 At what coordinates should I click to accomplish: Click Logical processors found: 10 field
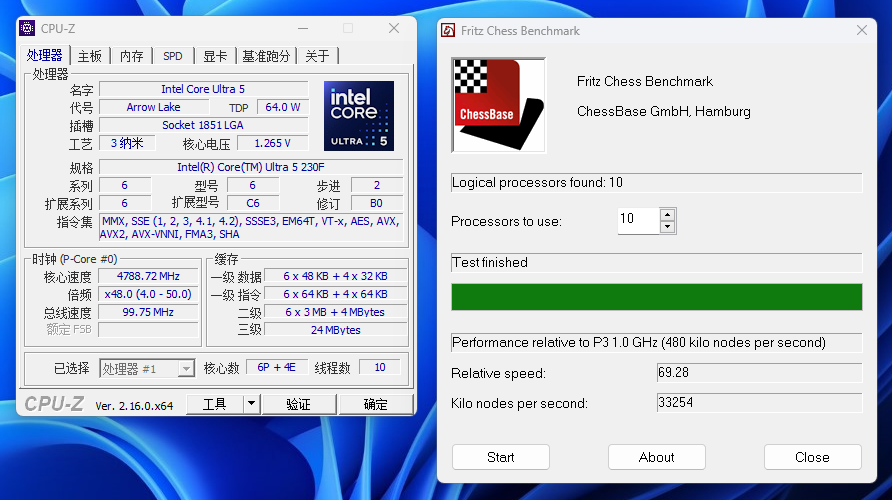[x=656, y=183]
